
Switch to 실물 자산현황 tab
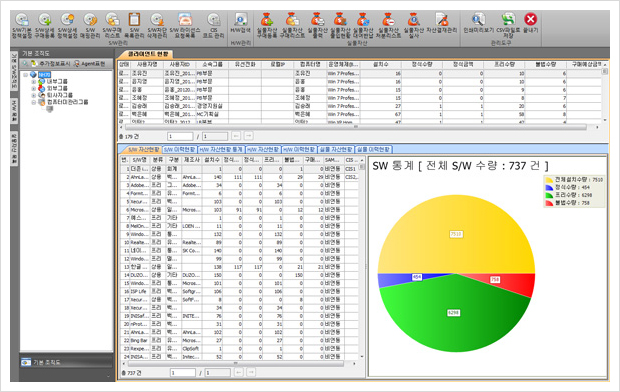(336, 150)
